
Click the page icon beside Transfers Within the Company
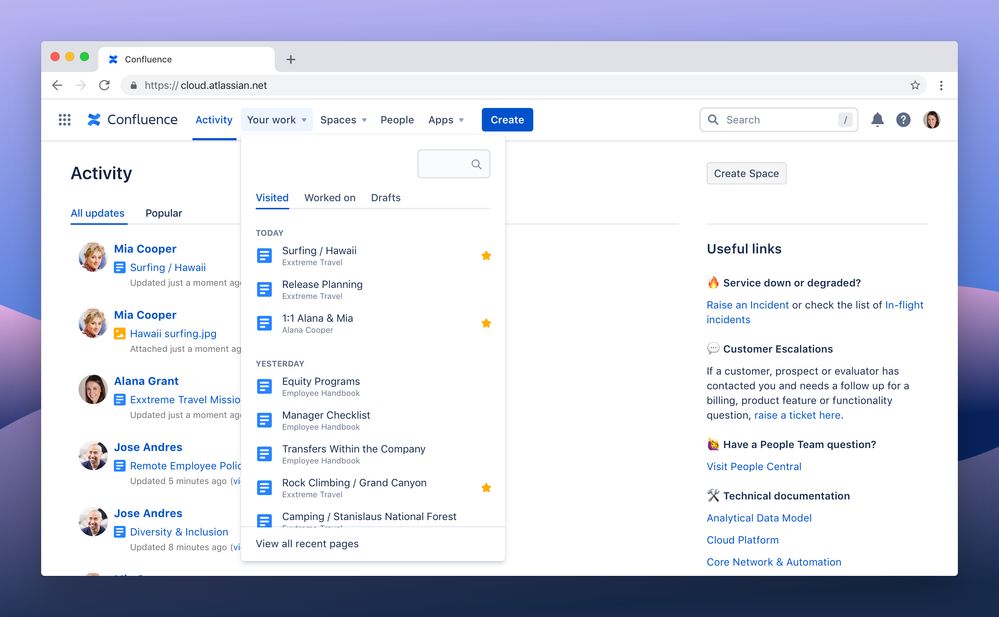click(x=264, y=454)
